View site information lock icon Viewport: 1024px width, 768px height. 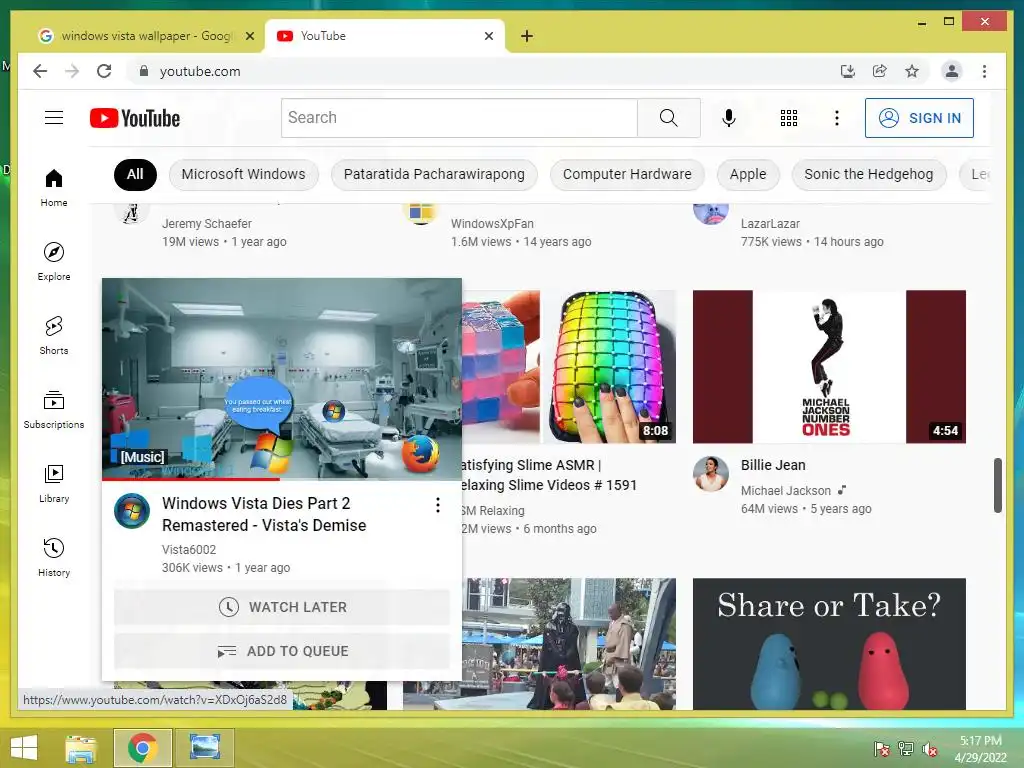coord(144,71)
